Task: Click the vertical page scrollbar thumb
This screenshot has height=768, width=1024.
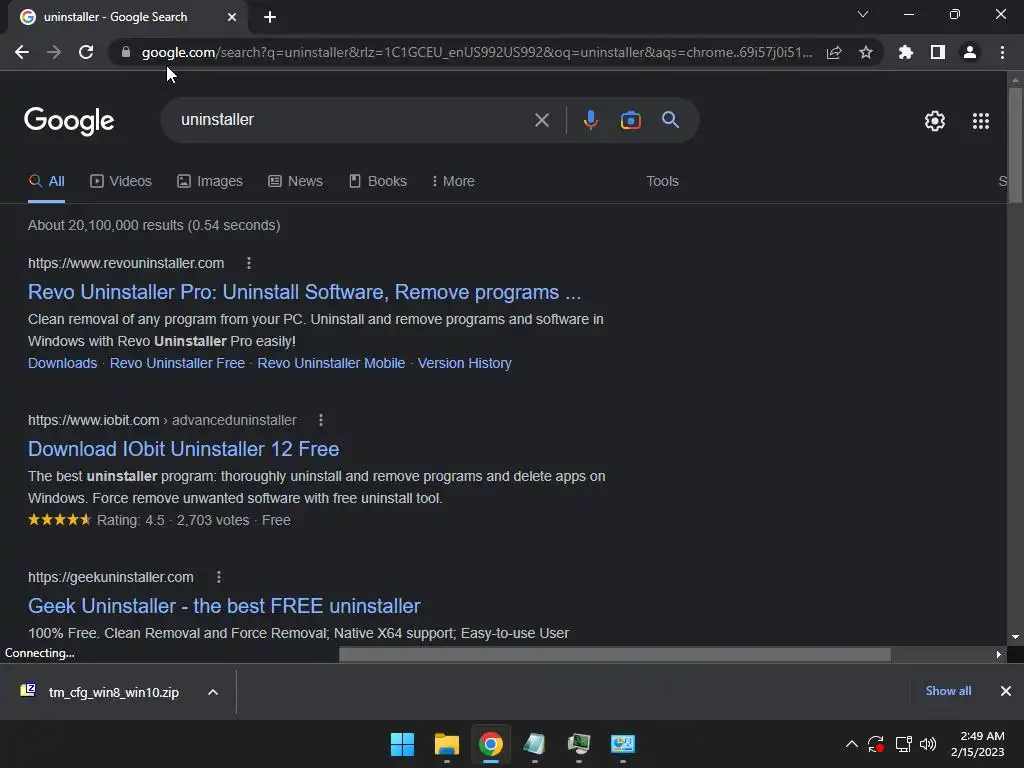Action: point(1015,145)
